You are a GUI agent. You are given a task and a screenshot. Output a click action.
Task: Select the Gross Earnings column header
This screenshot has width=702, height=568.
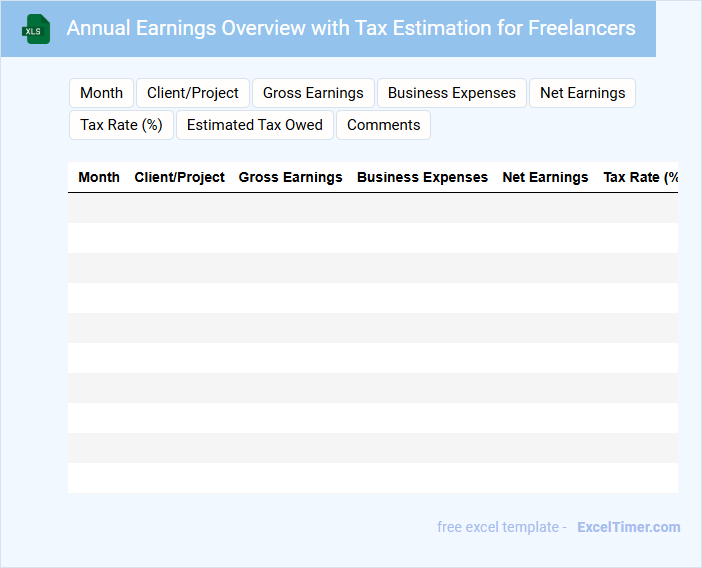(290, 177)
